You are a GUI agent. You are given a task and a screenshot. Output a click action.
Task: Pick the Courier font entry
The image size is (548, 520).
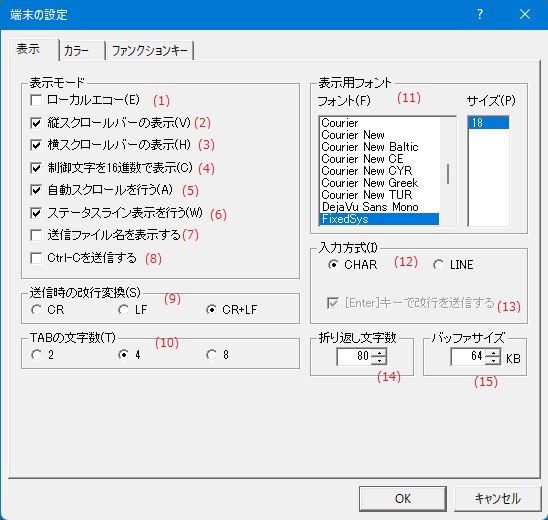tap(379, 123)
